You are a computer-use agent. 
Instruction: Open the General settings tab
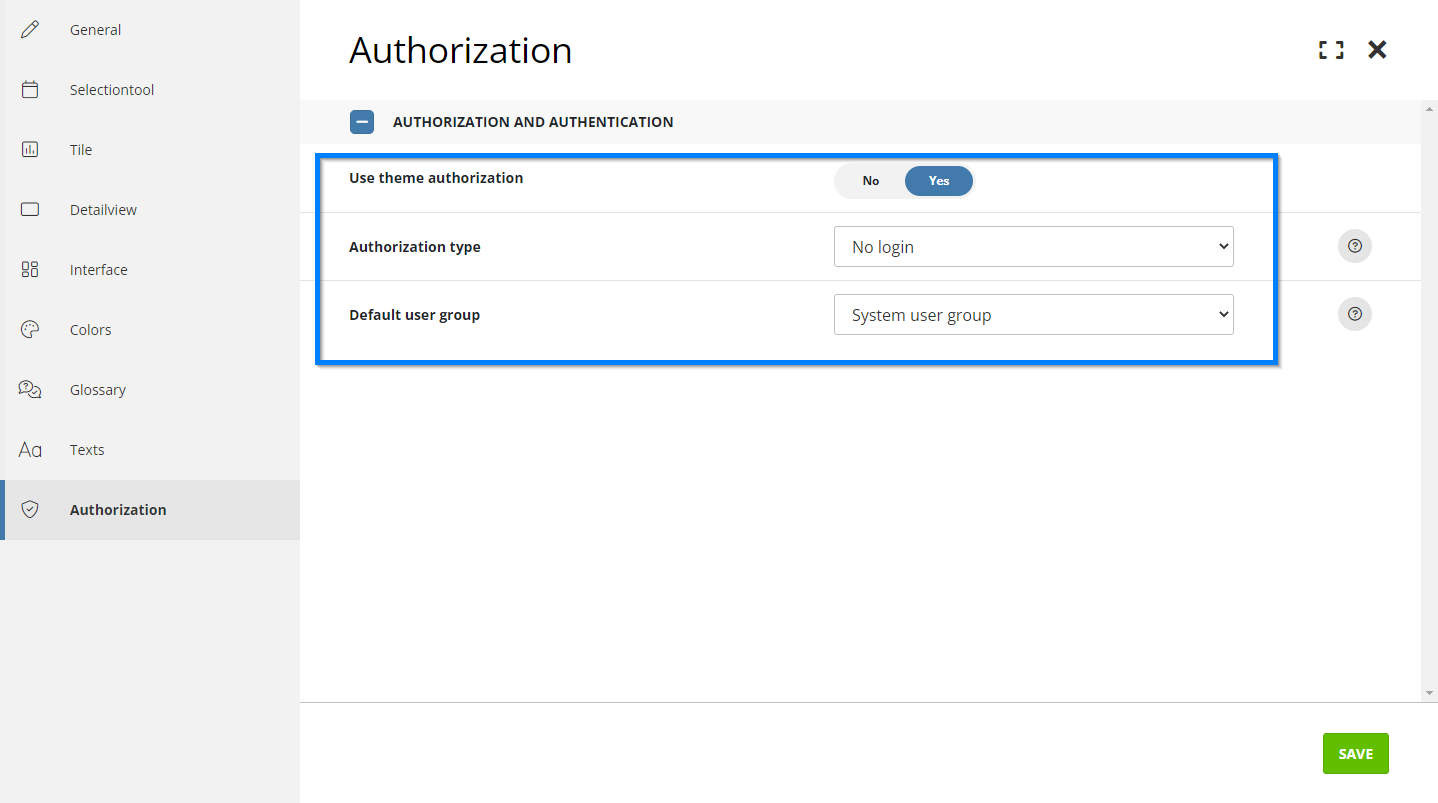point(150,30)
